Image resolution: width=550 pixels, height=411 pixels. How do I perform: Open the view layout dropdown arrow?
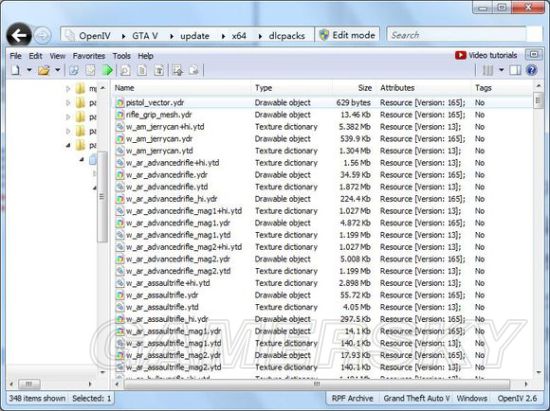coord(501,70)
